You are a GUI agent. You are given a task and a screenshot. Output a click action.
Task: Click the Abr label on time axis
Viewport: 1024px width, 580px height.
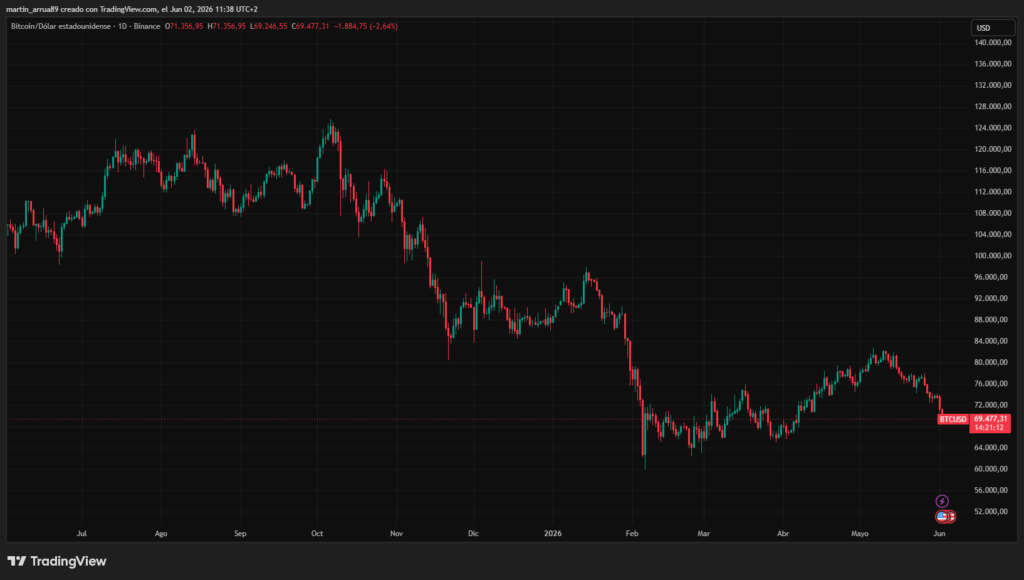click(783, 534)
